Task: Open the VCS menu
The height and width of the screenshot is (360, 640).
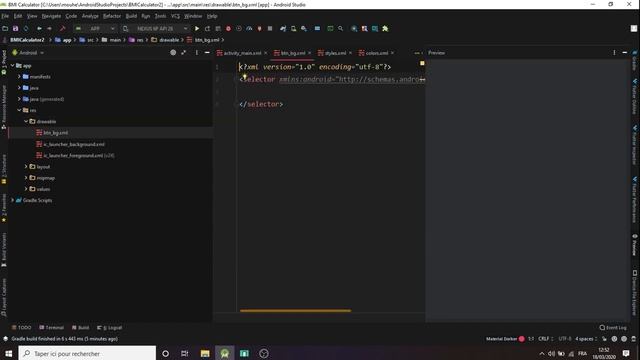Action: coord(175,16)
